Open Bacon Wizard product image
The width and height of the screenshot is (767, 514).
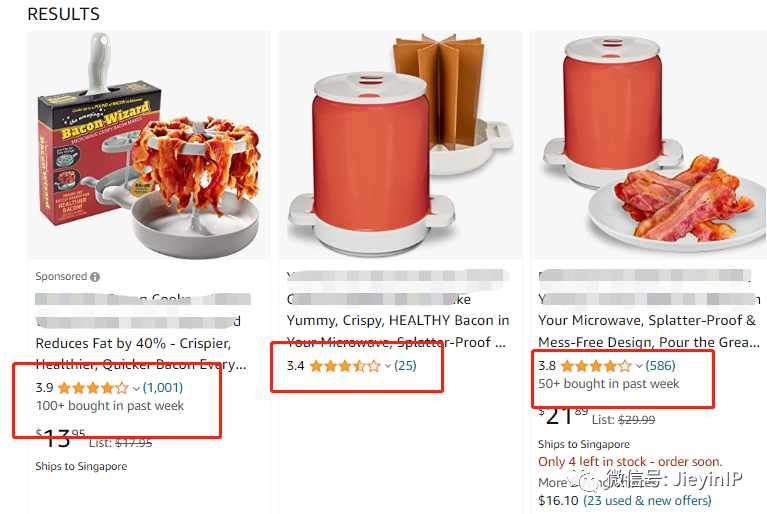coord(149,145)
